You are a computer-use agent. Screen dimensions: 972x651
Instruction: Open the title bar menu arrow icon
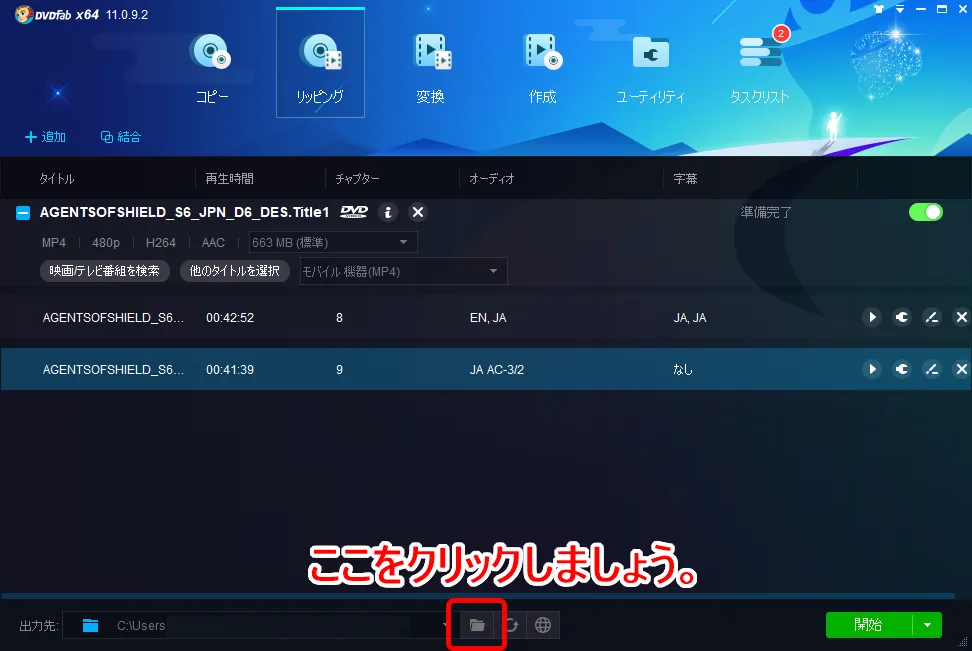pyautogui.click(x=900, y=9)
